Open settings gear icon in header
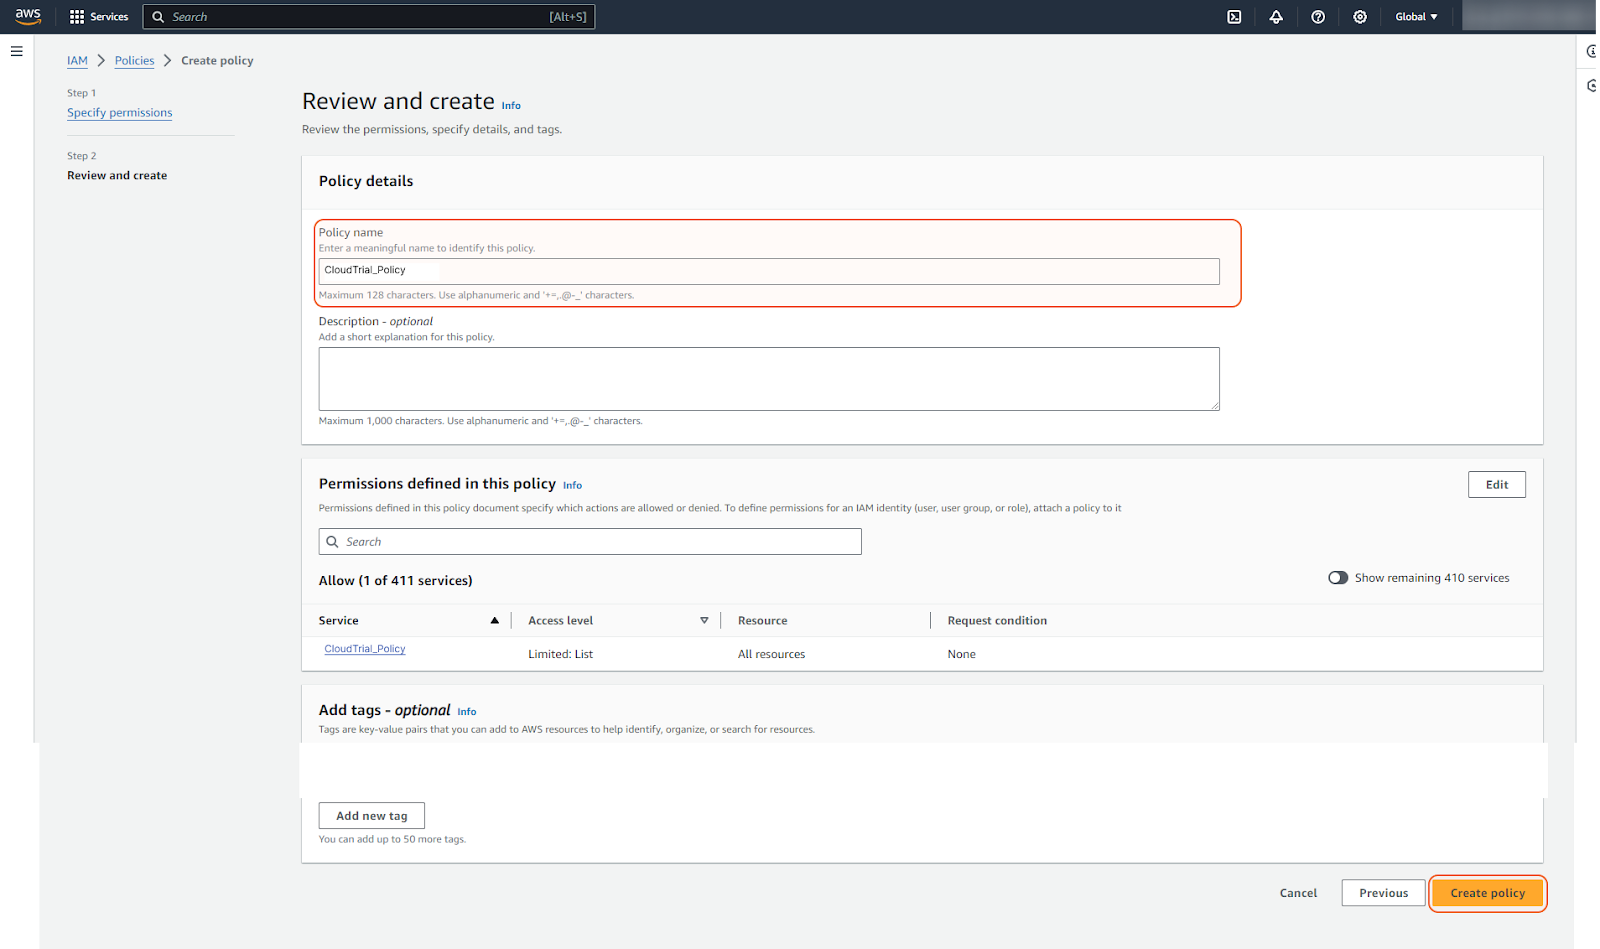 1360,17
